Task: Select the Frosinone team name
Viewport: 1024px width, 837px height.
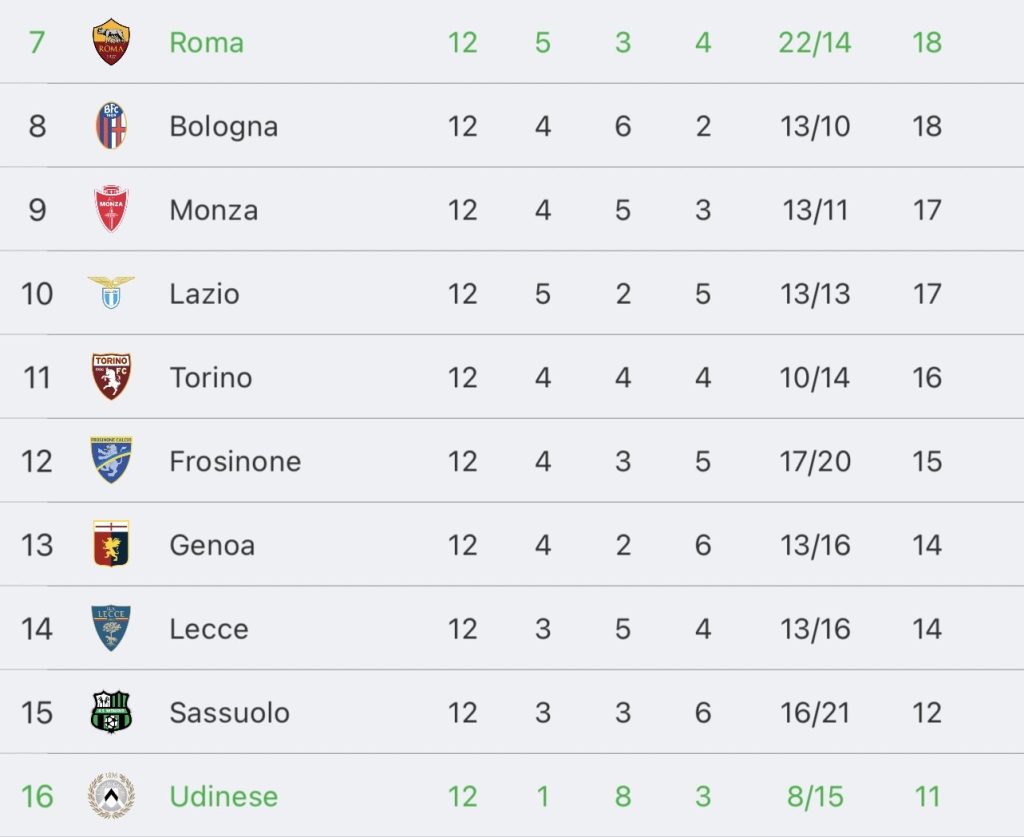Action: pyautogui.click(x=235, y=462)
